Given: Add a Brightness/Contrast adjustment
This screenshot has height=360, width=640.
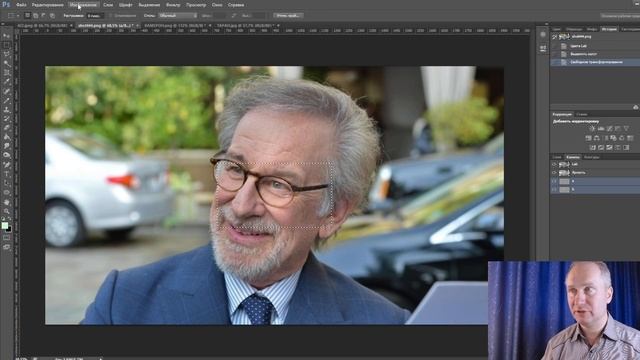Looking at the screenshot, I should click(x=592, y=128).
